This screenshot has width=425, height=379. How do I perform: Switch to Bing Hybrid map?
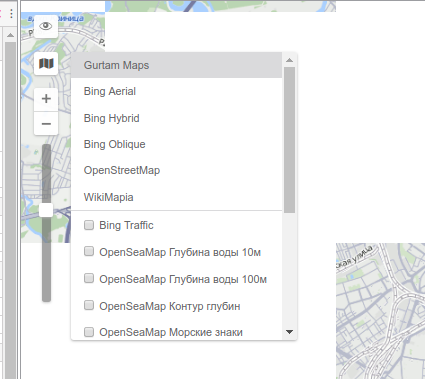177,118
